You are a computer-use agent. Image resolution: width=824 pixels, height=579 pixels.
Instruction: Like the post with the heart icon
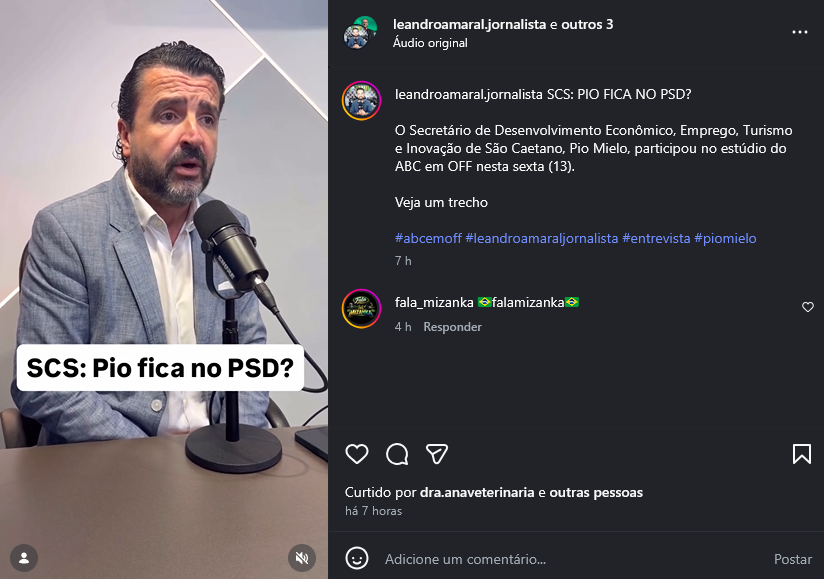pyautogui.click(x=357, y=454)
